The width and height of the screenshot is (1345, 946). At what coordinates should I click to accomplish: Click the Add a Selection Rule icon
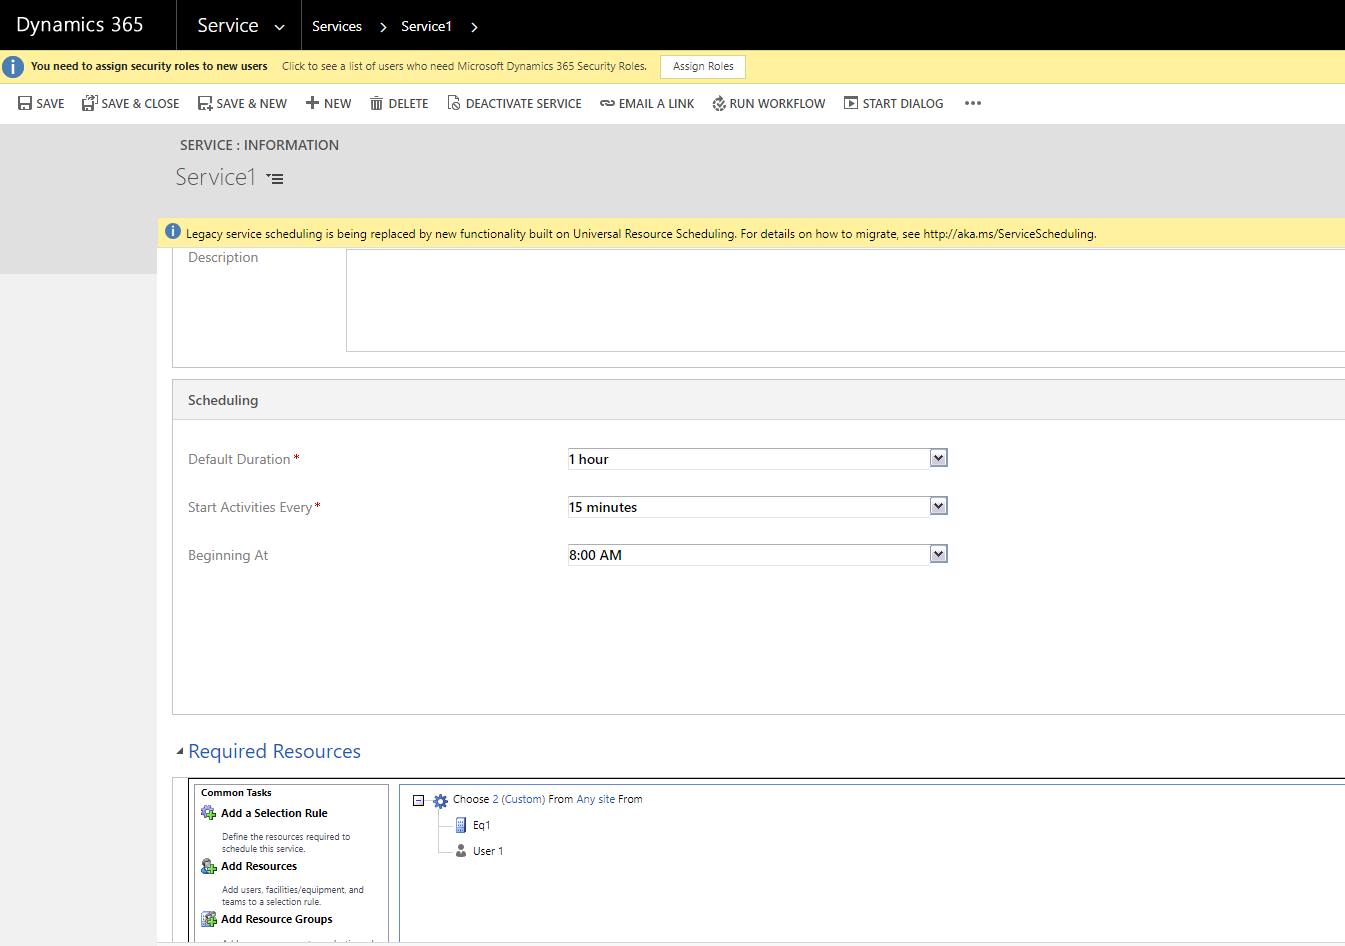tap(209, 813)
